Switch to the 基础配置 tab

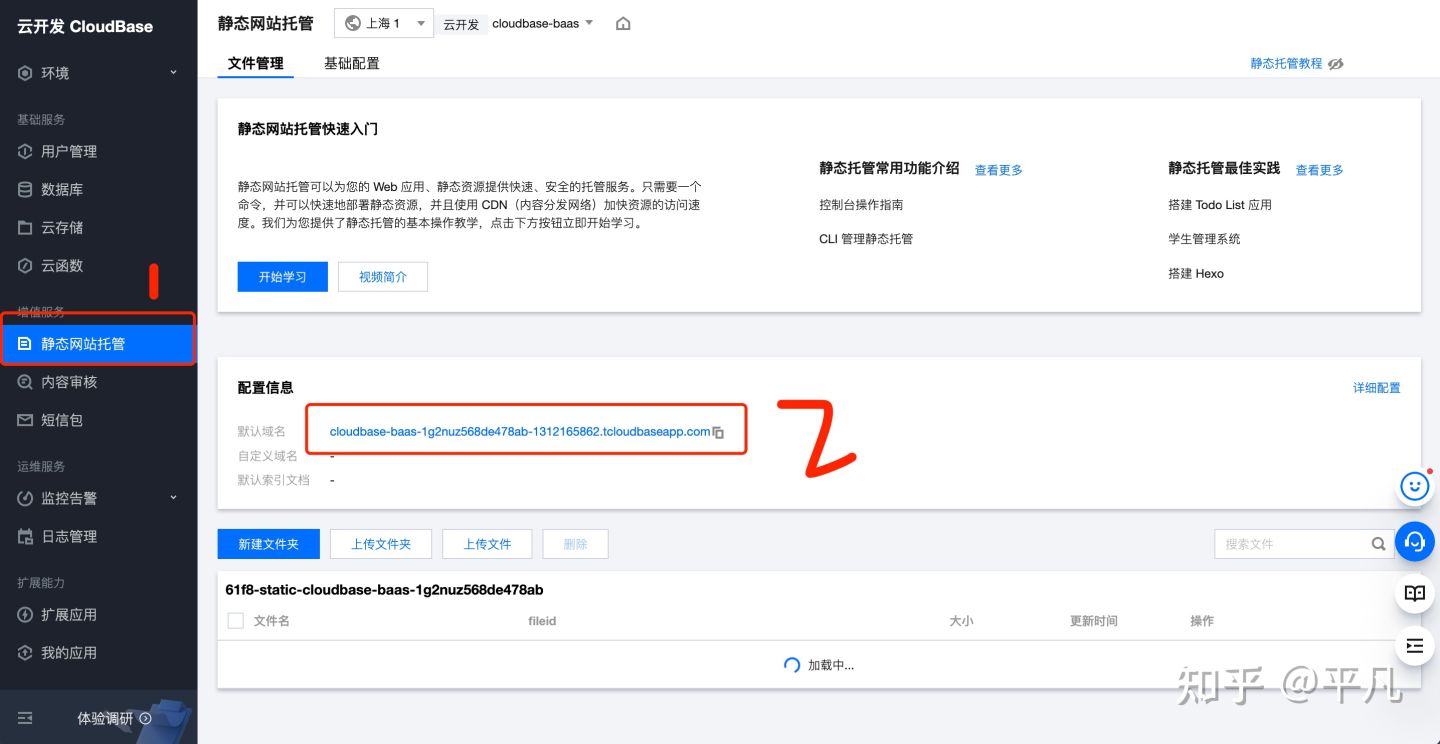click(352, 63)
